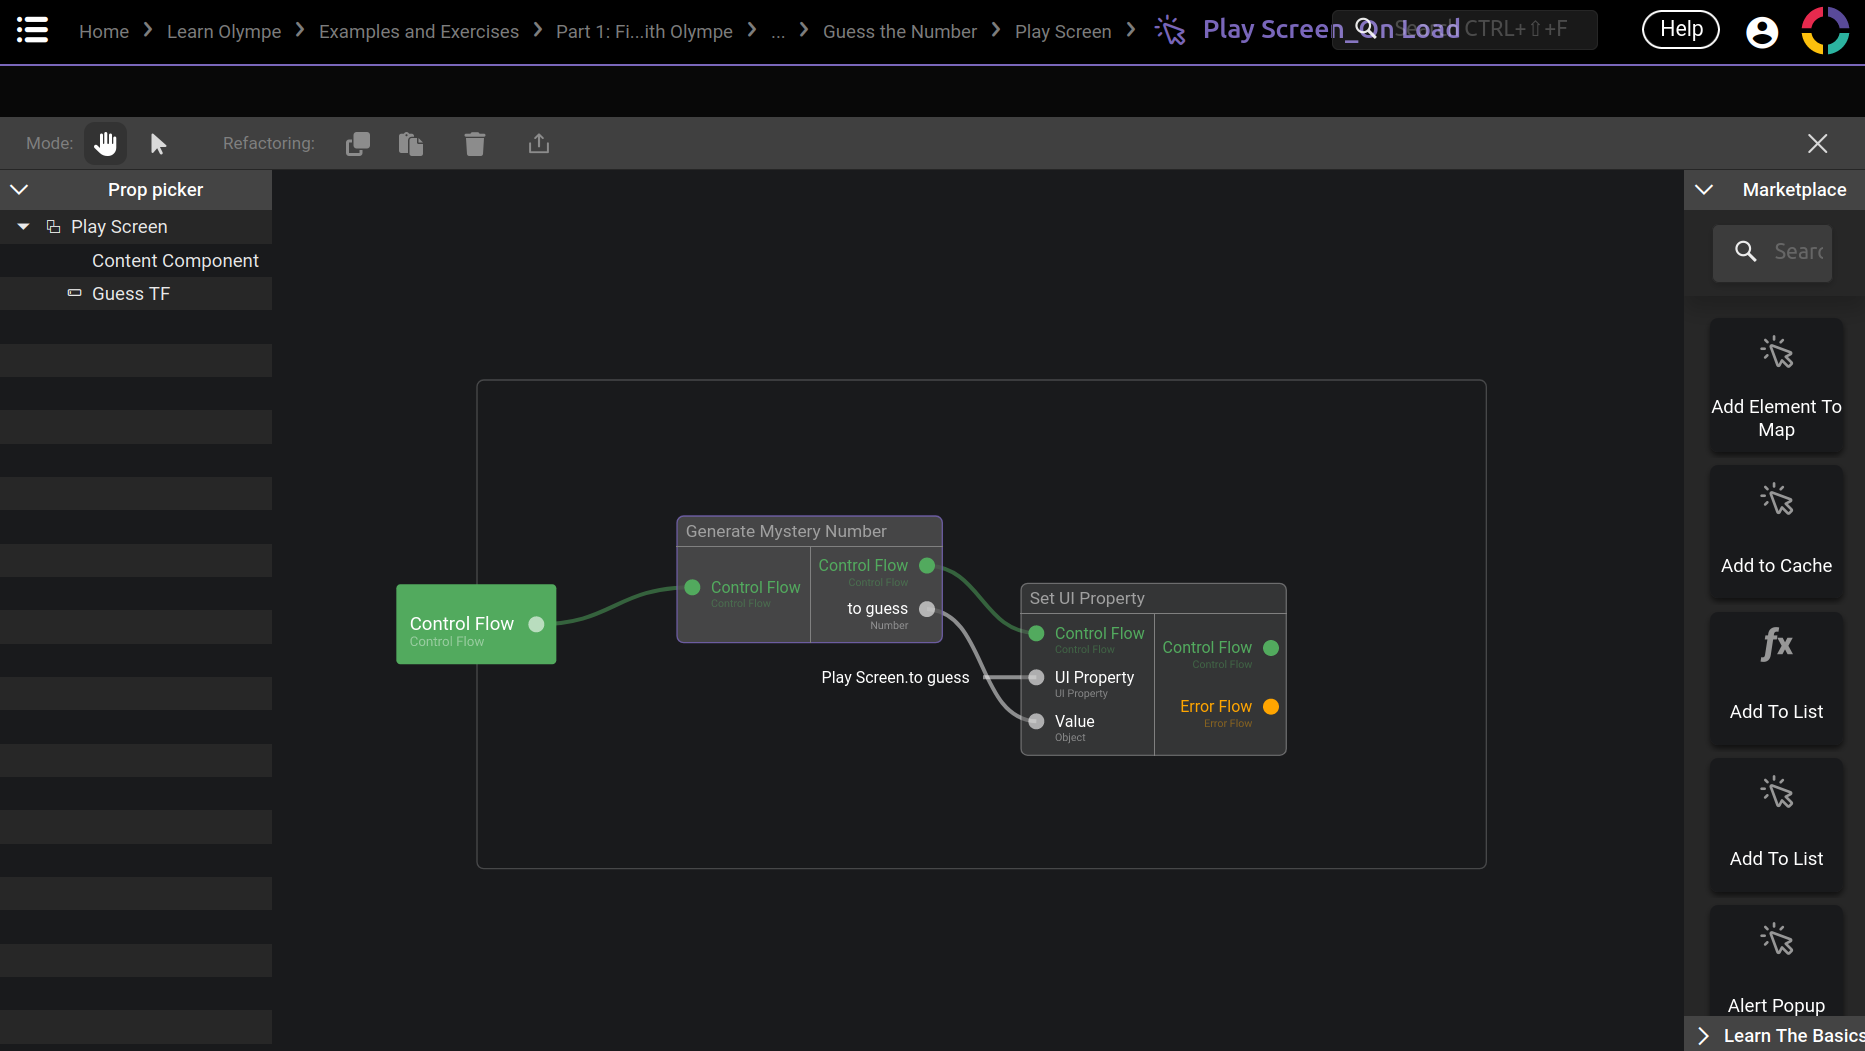Screen dimensions: 1865x1051
Task: Switch to arrow selection mode
Action: pyautogui.click(x=158, y=144)
